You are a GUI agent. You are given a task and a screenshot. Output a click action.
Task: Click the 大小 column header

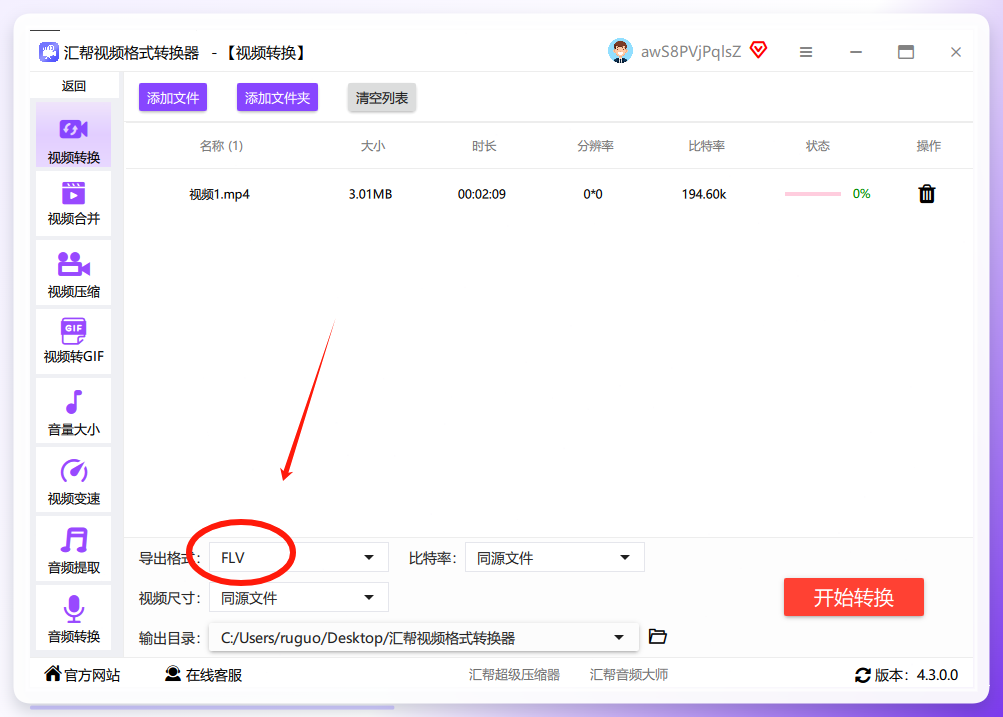coord(372,146)
